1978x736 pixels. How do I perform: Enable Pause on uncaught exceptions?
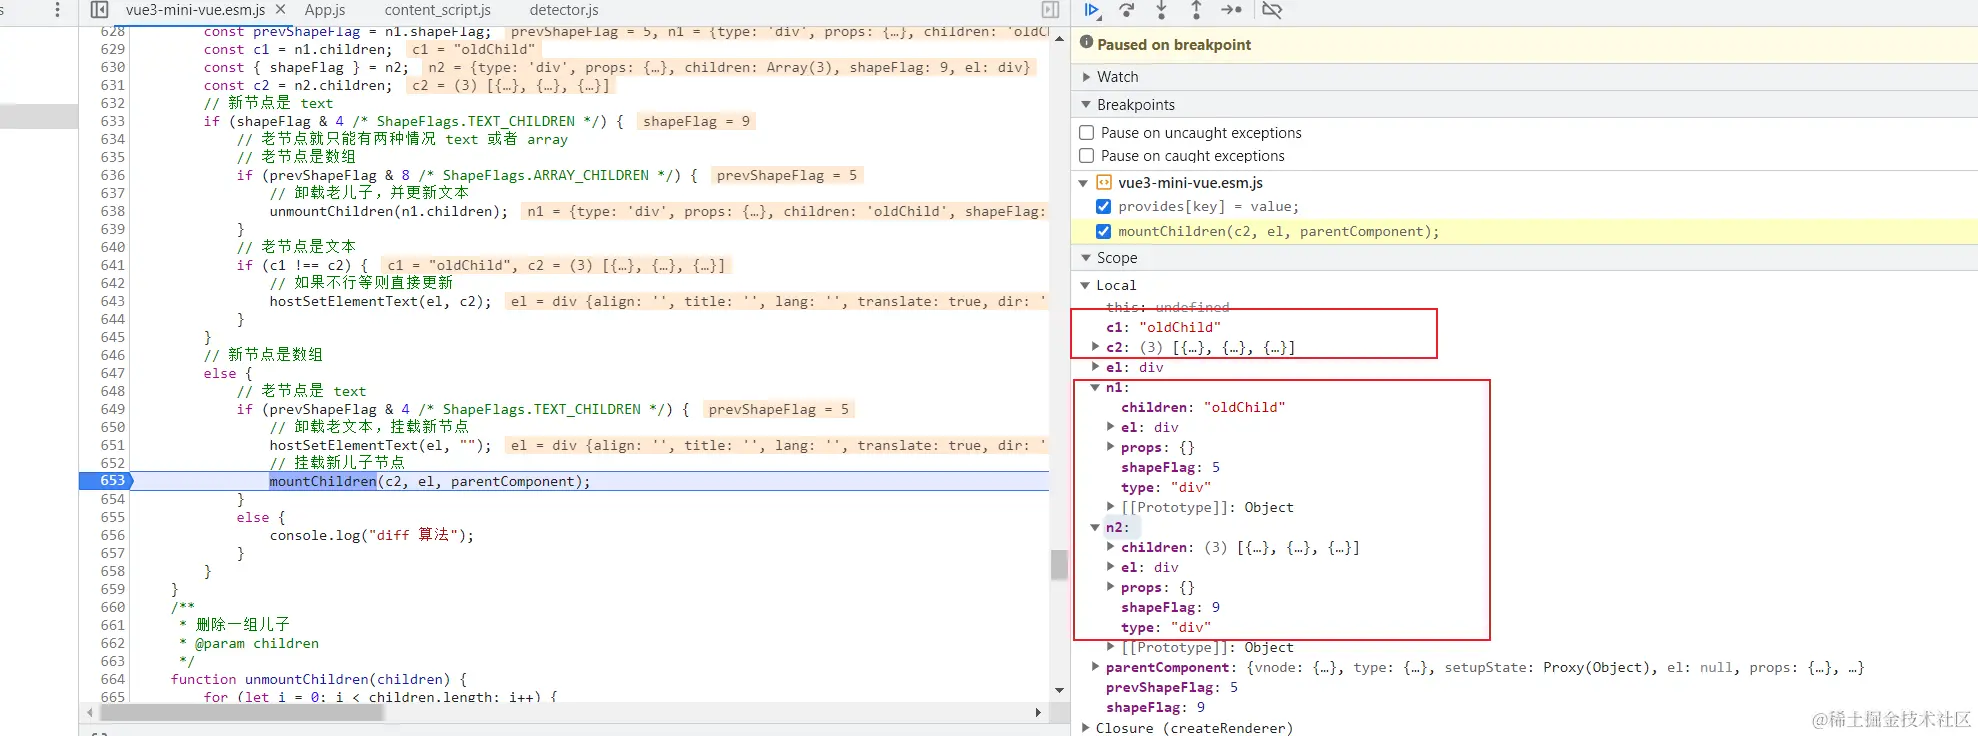click(x=1087, y=133)
